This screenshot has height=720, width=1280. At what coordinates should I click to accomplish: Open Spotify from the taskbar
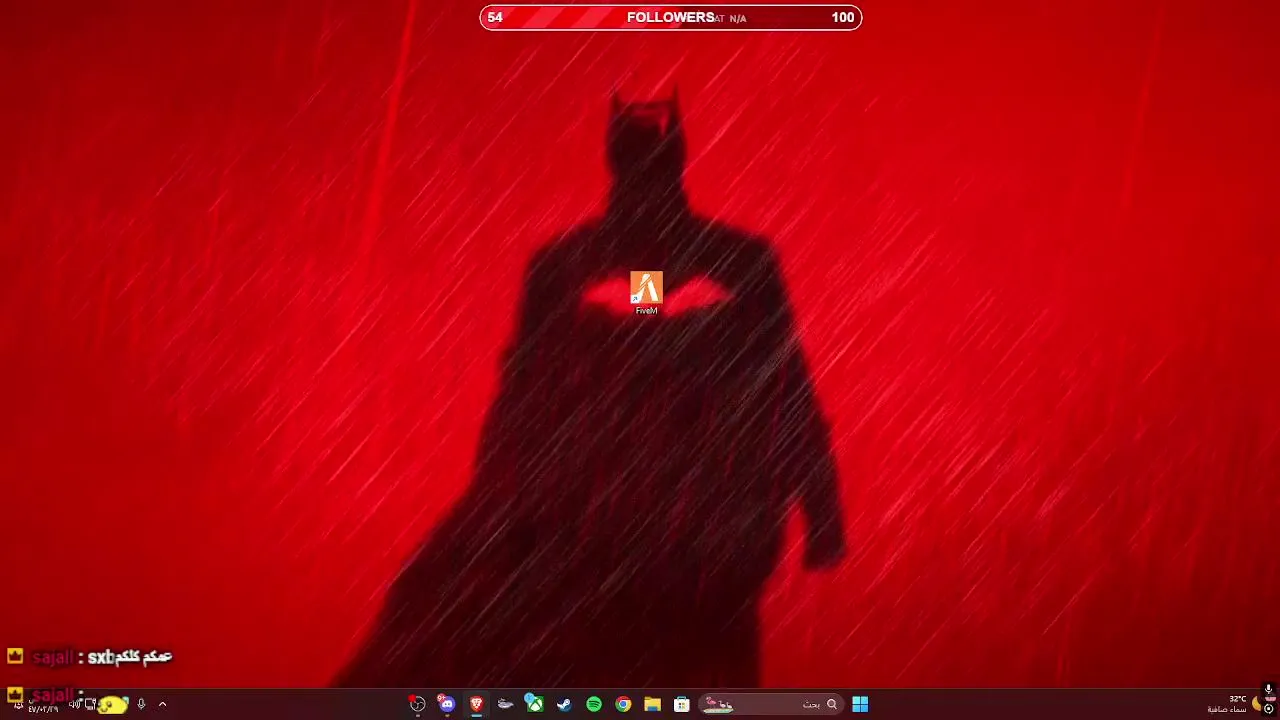[594, 704]
